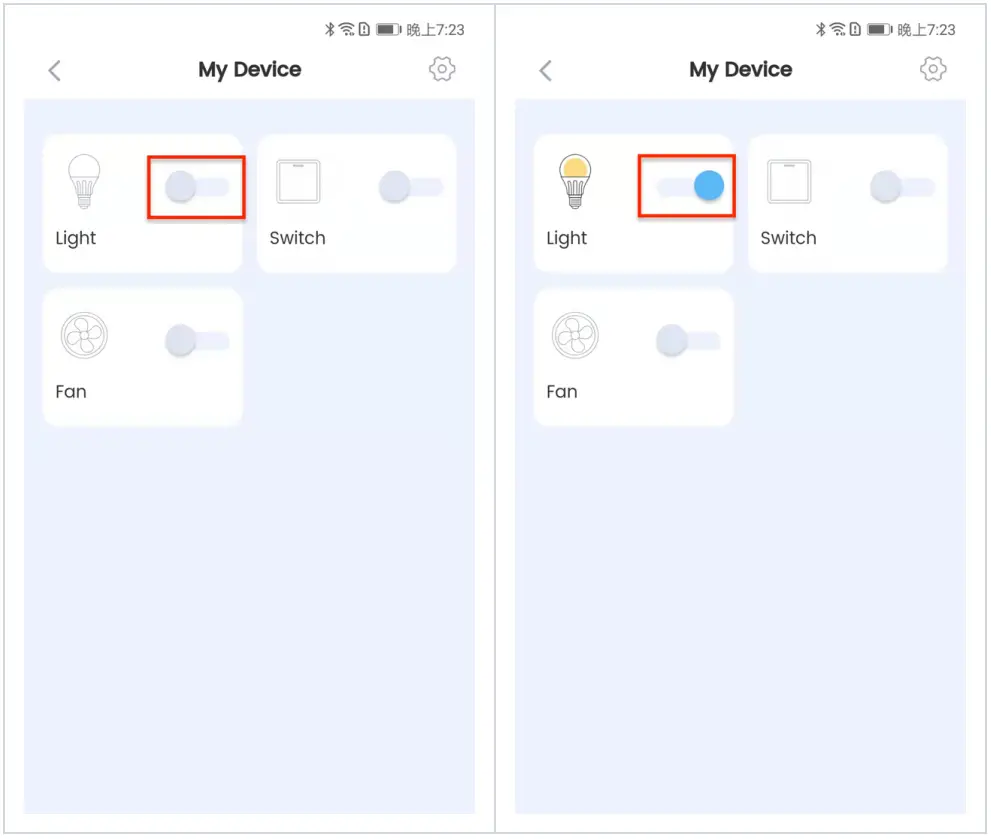Turn on the Light toggle in left screen
Screen dimensions: 991x839
pyautogui.click(x=197, y=187)
